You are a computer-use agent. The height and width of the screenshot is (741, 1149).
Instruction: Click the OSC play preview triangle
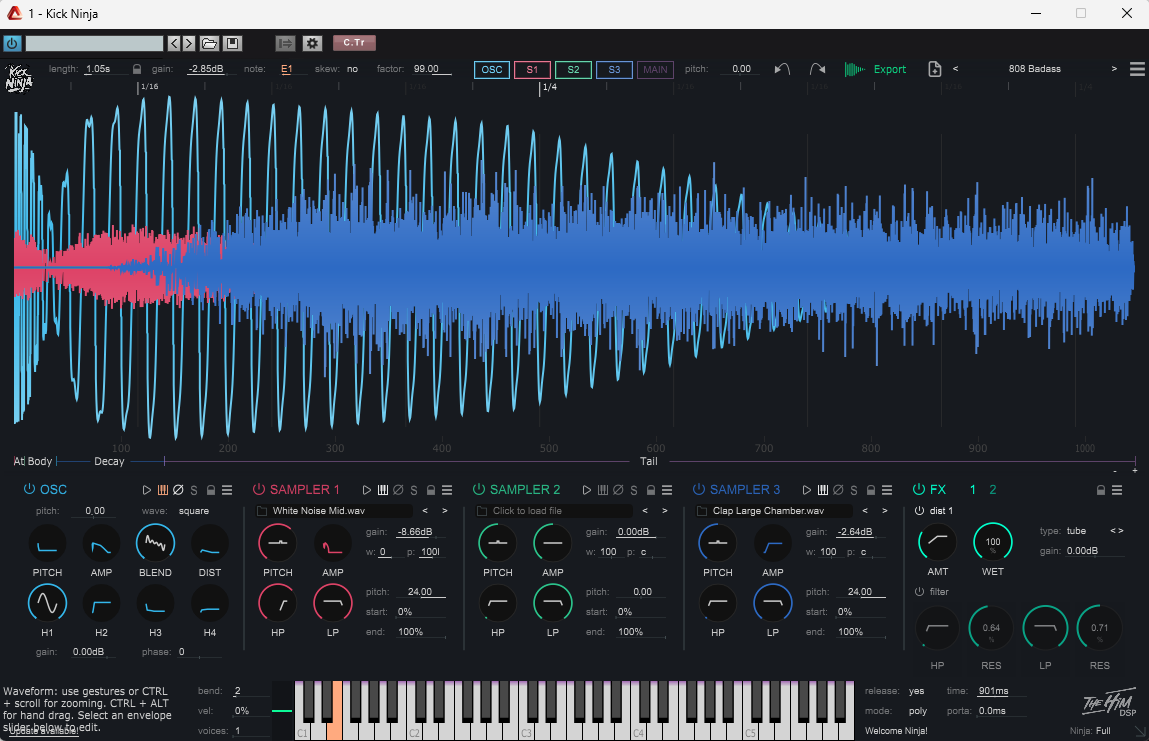click(x=147, y=490)
